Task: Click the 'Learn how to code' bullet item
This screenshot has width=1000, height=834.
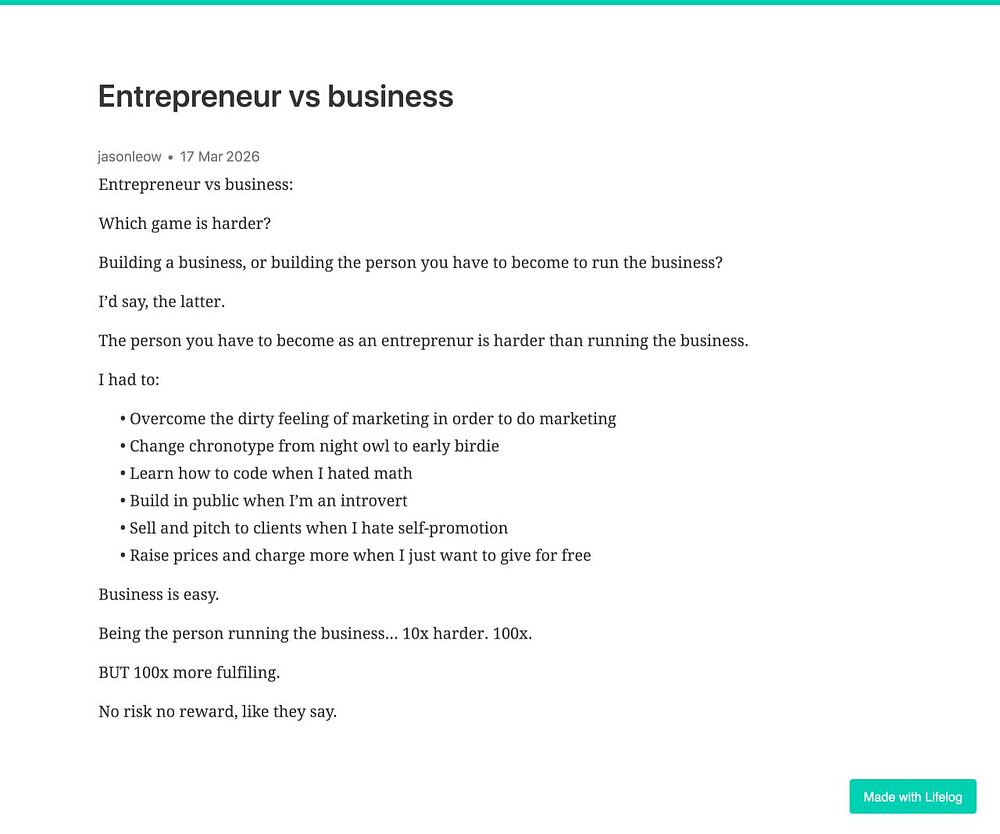Action: click(x=270, y=473)
